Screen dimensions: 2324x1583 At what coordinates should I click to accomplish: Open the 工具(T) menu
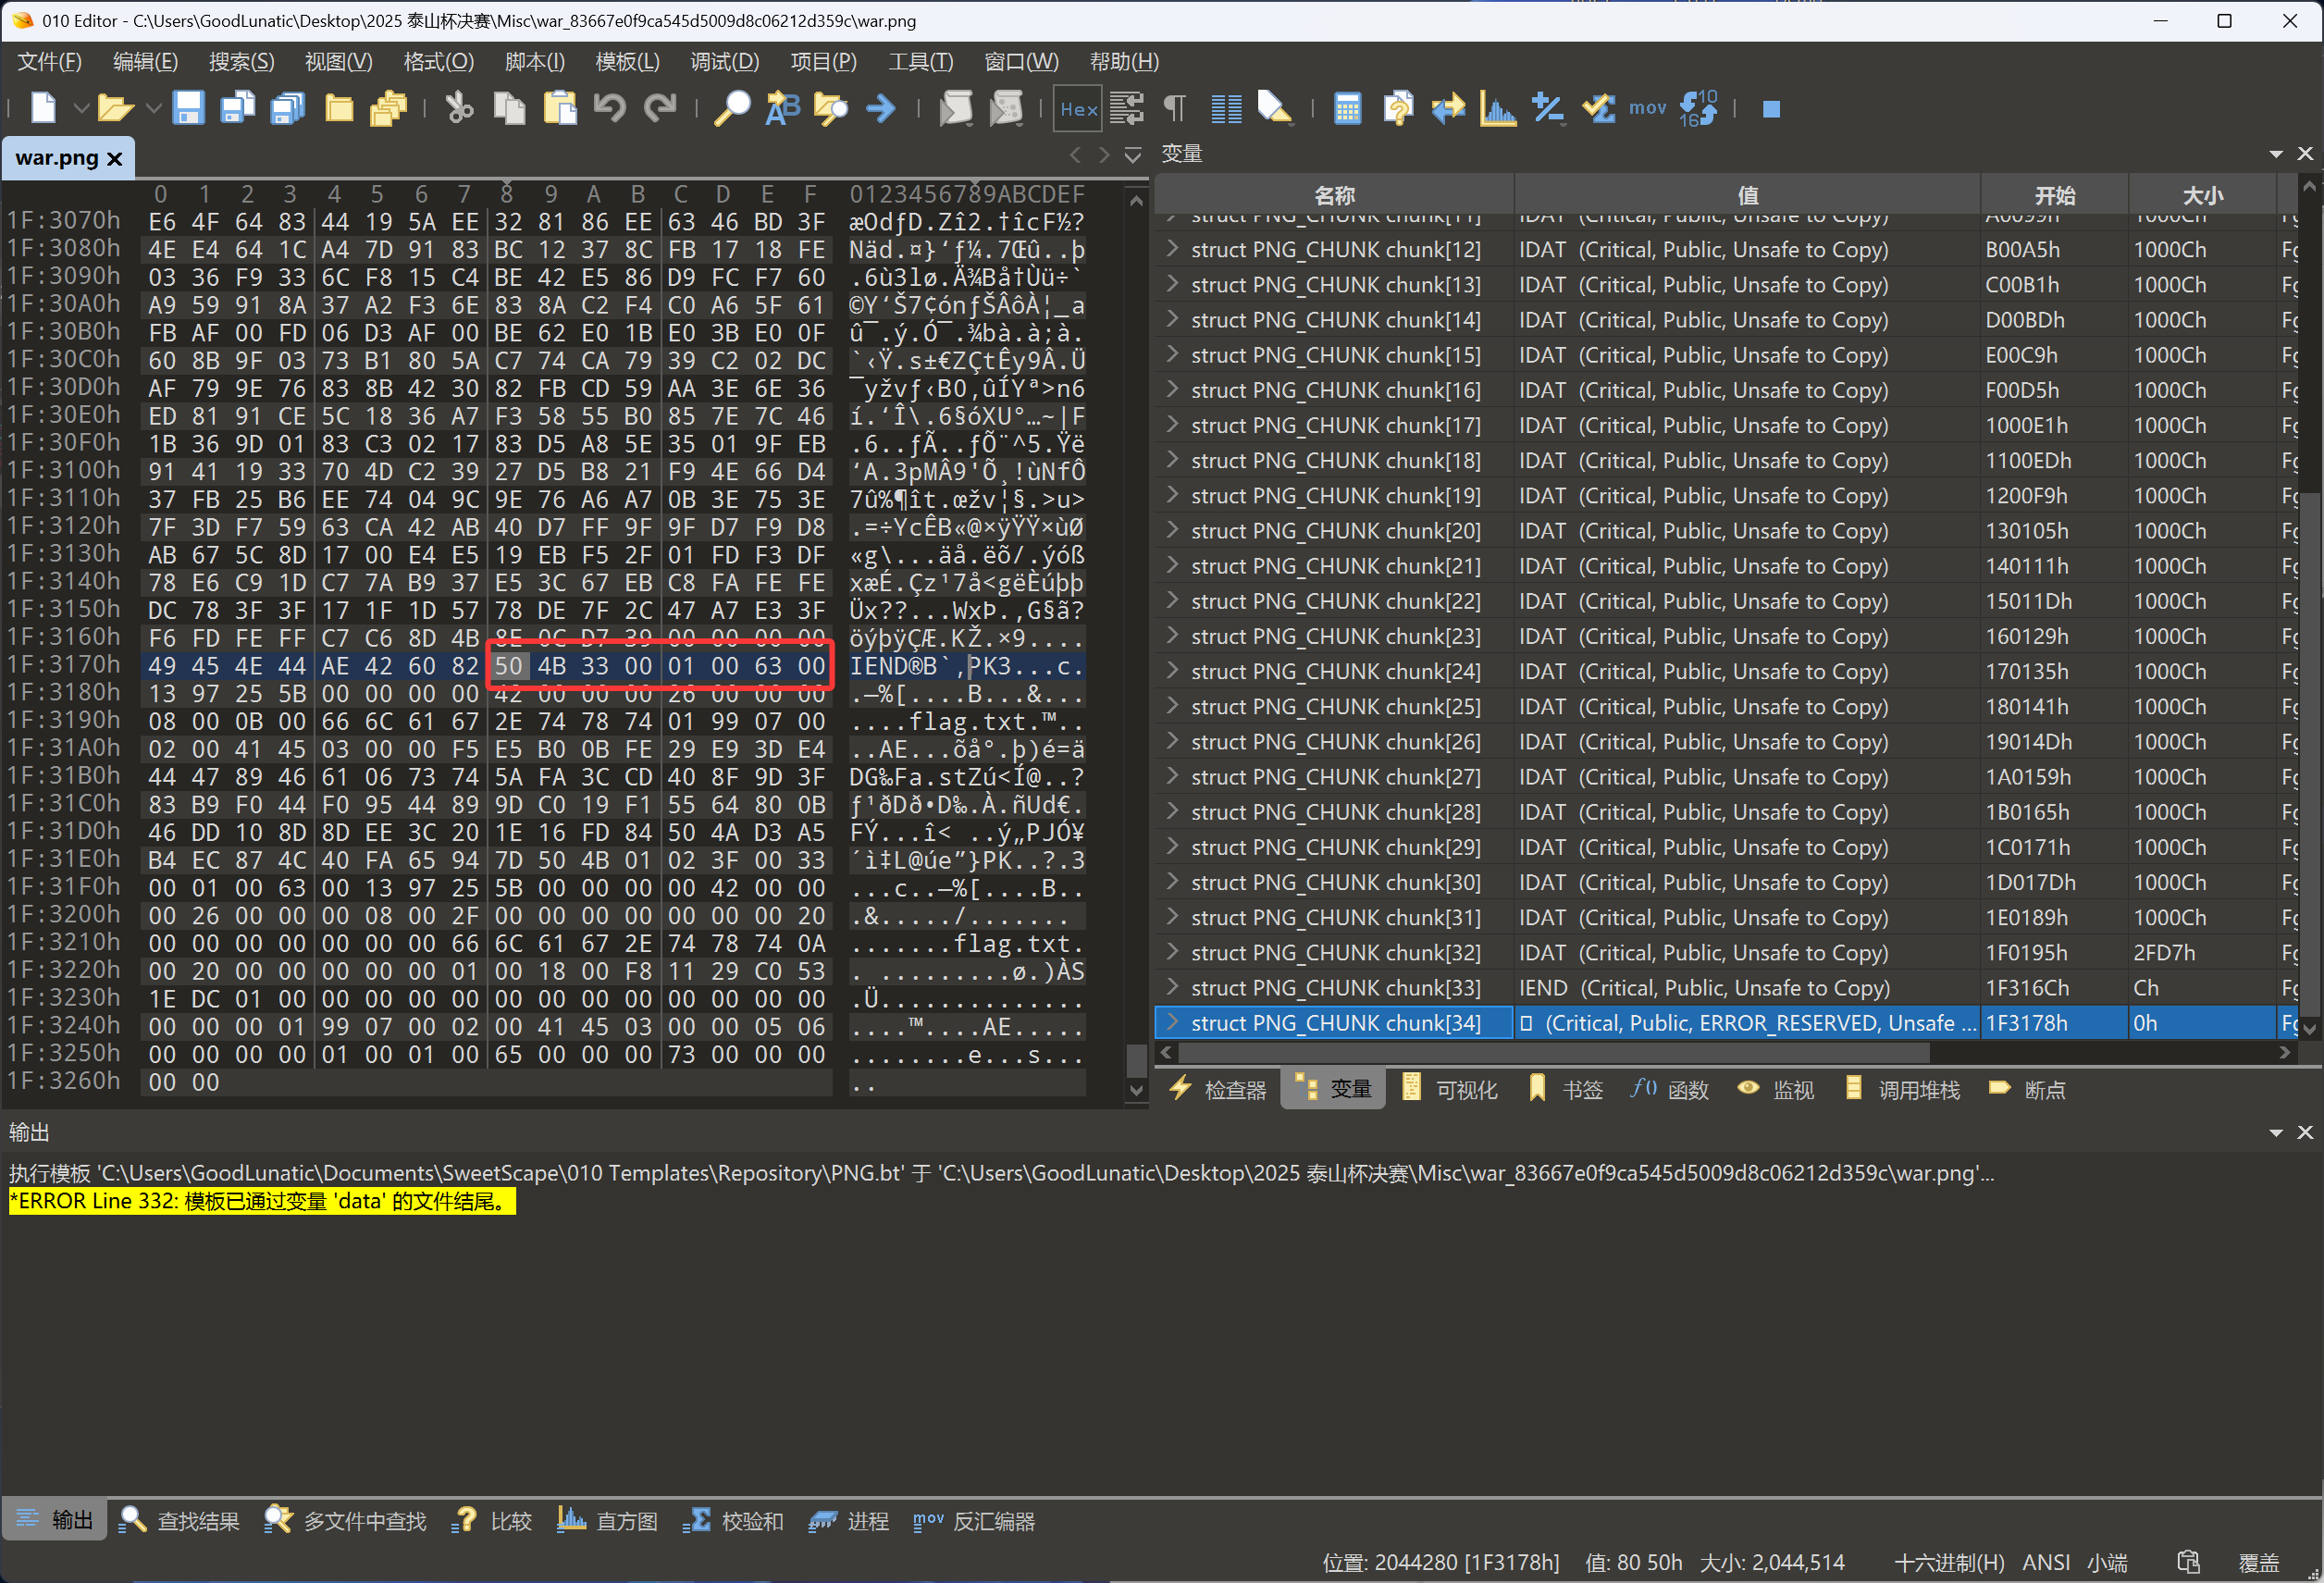click(920, 62)
